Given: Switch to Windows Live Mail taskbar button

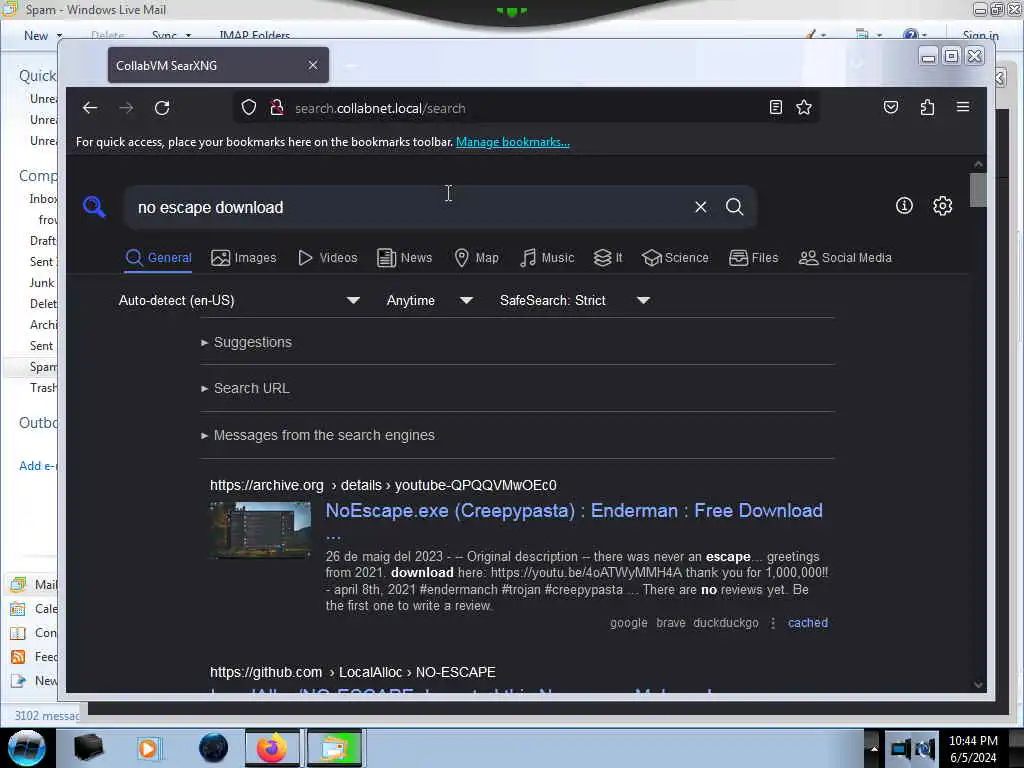Looking at the screenshot, I should 335,748.
